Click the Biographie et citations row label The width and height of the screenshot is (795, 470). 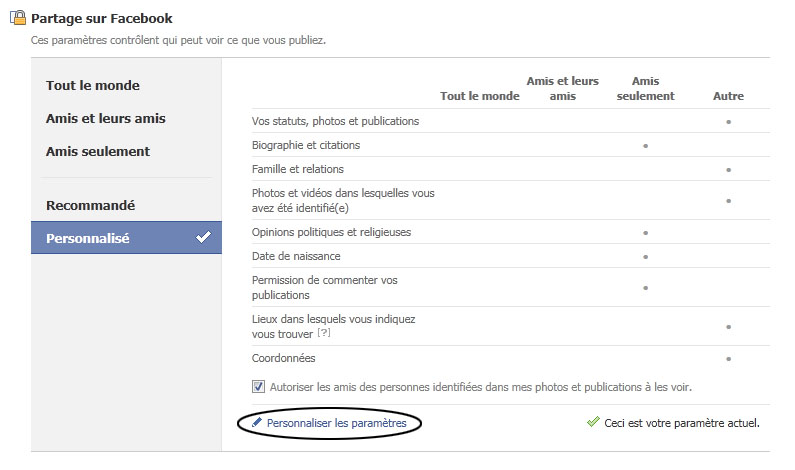coord(306,145)
